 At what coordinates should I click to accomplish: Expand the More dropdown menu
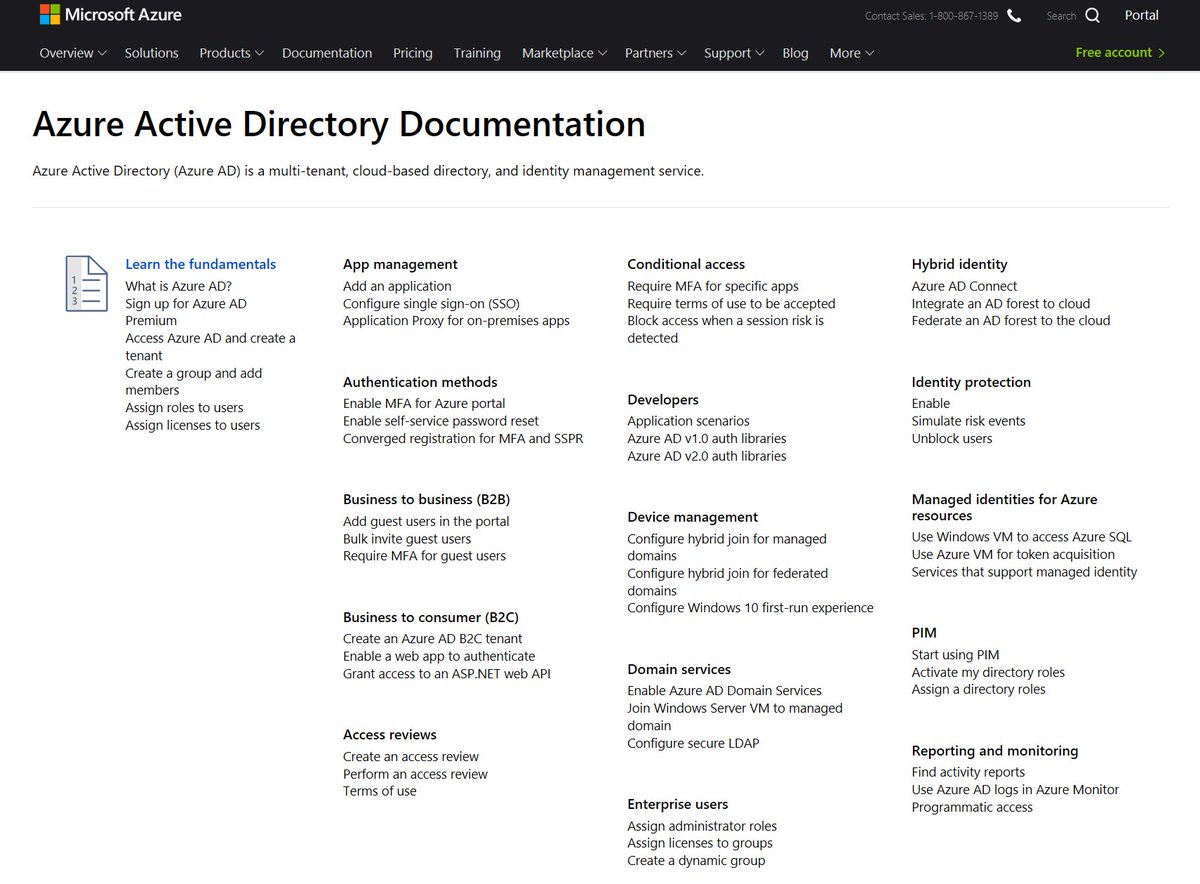coord(851,53)
